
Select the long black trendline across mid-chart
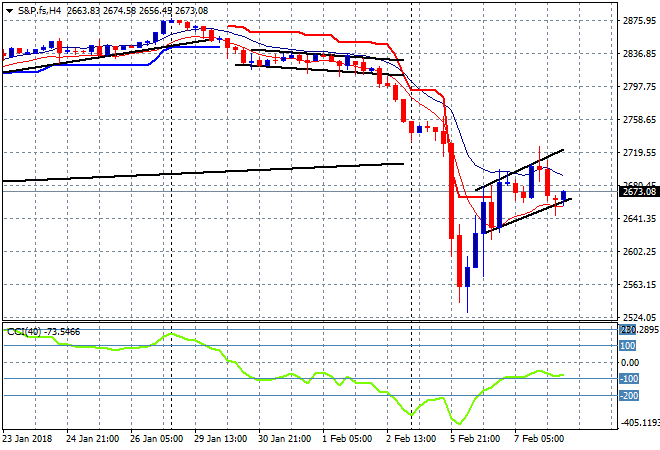[x=202, y=173]
